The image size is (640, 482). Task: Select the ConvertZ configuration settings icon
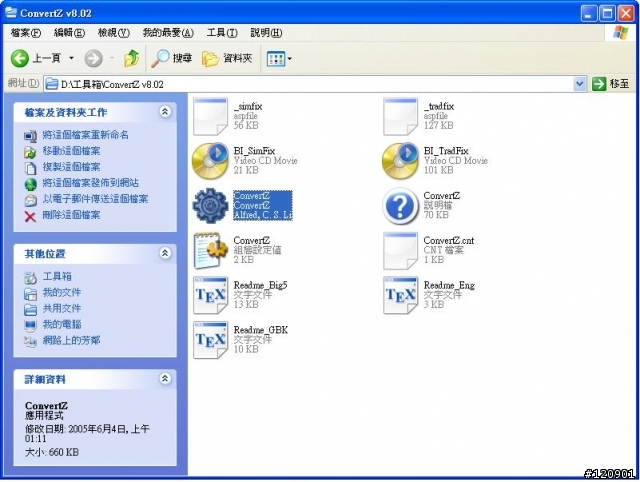(x=210, y=251)
